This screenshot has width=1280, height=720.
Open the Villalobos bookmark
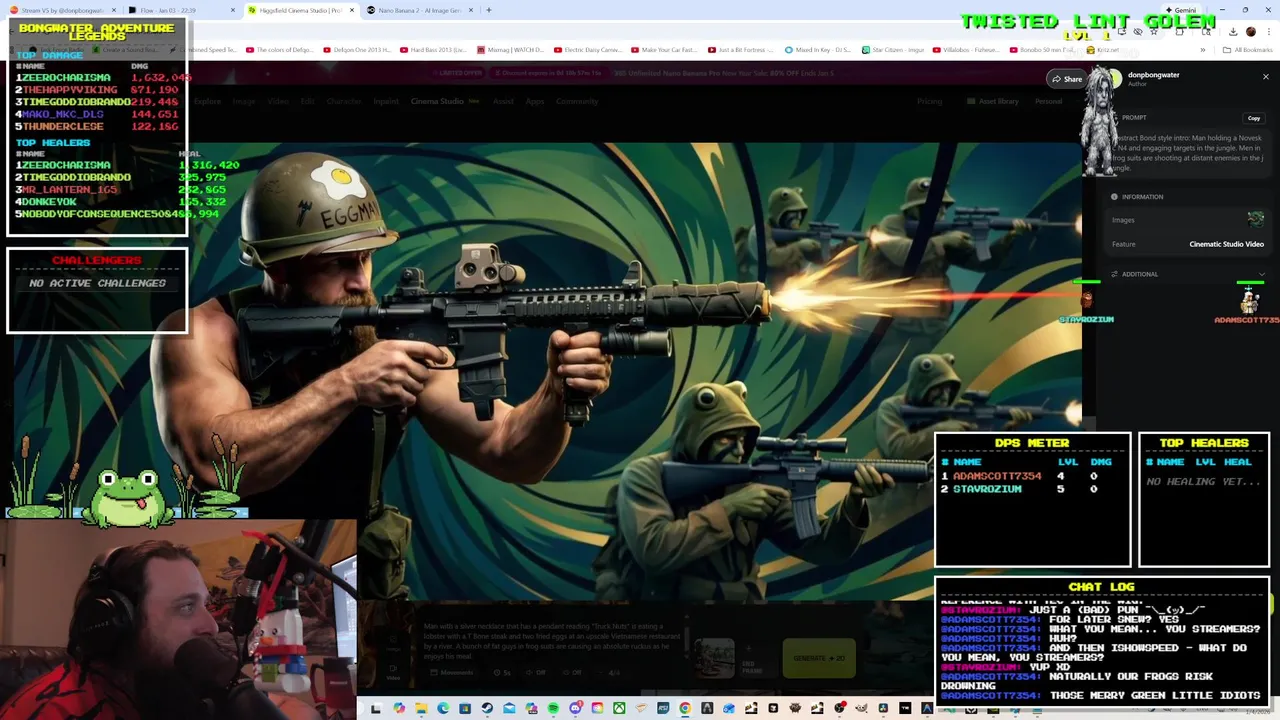(965, 49)
